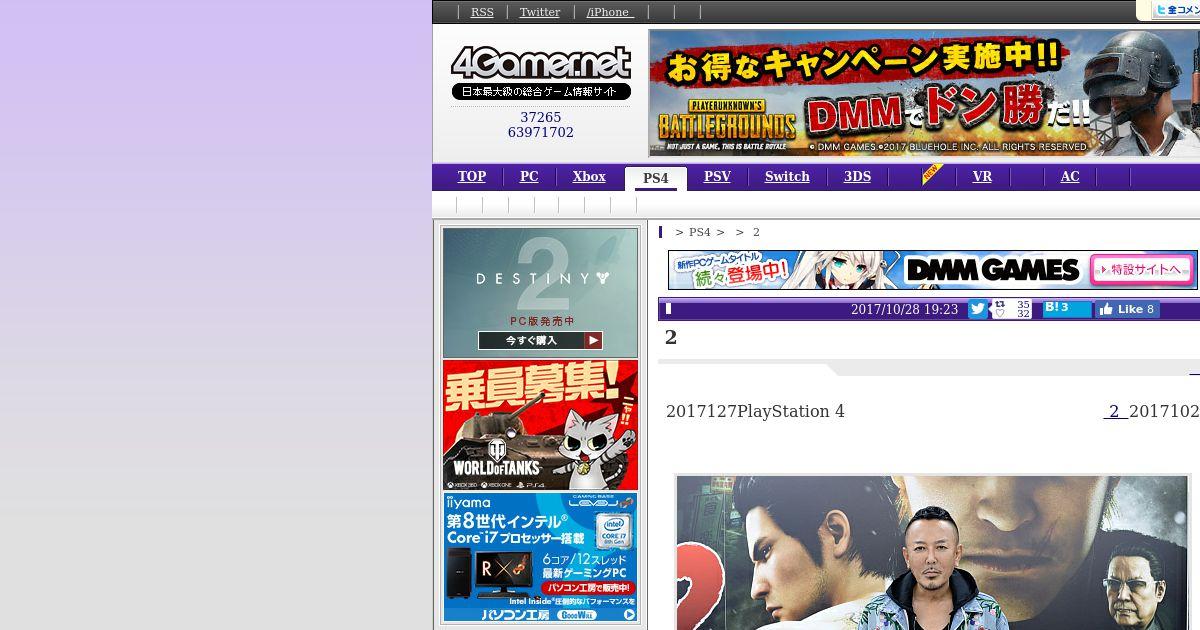1200x630 pixels.
Task: Open the VR tab
Action: coord(982,177)
